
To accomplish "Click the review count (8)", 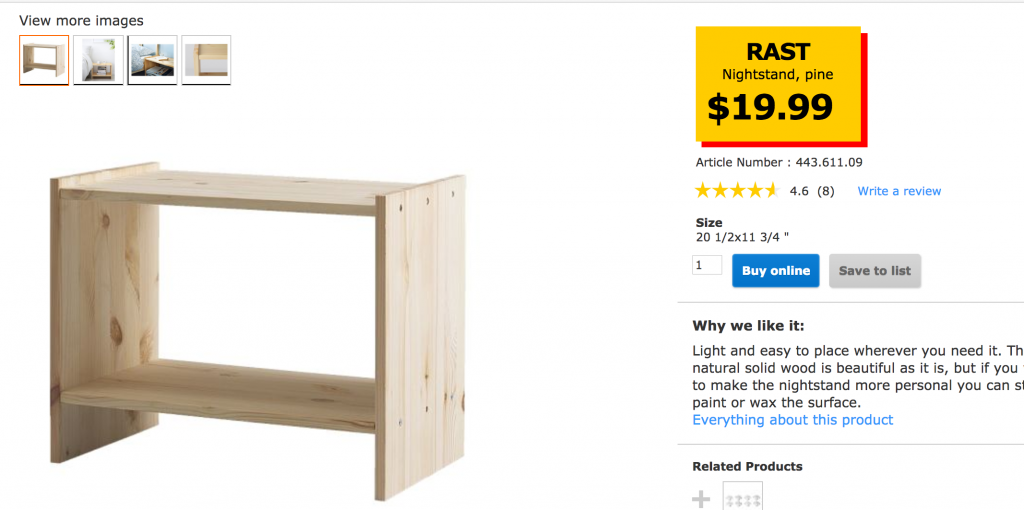I will tap(825, 191).
